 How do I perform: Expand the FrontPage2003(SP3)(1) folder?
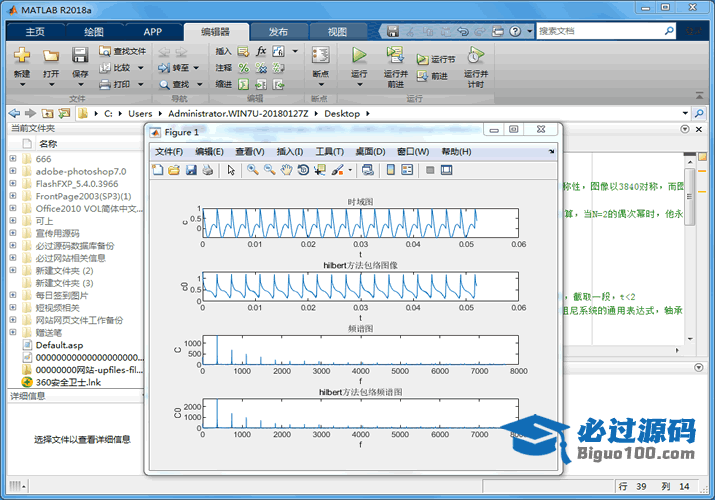pos(13,196)
